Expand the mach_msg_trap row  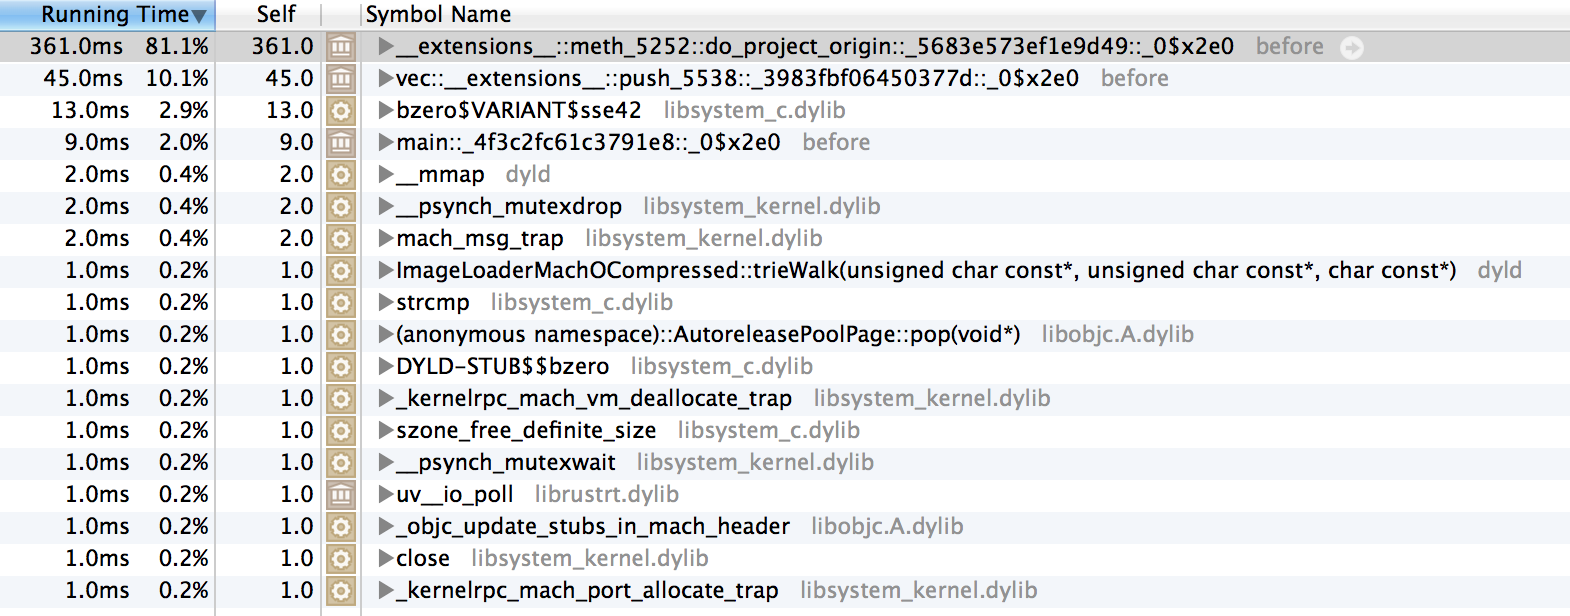pyautogui.click(x=385, y=238)
